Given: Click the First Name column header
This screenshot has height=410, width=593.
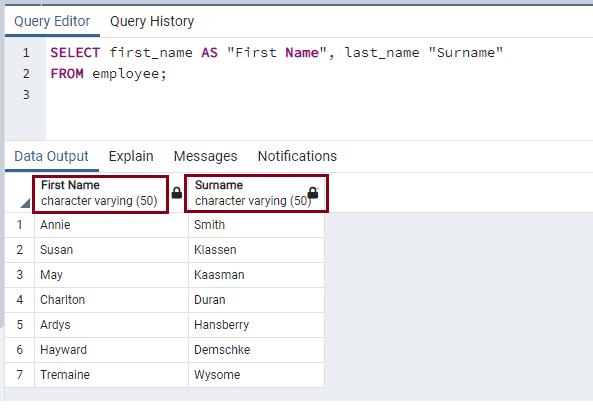Looking at the screenshot, I should (x=101, y=194).
